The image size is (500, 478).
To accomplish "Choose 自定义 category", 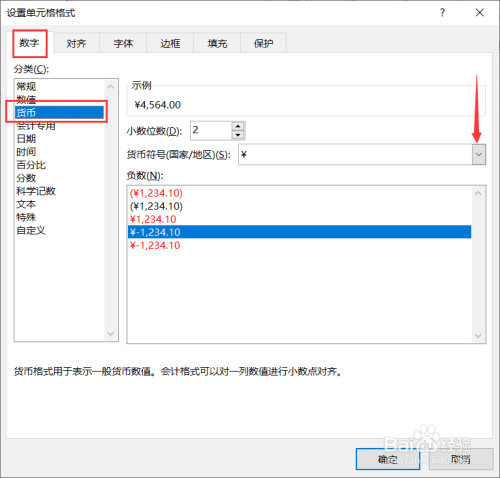I will (x=60, y=230).
